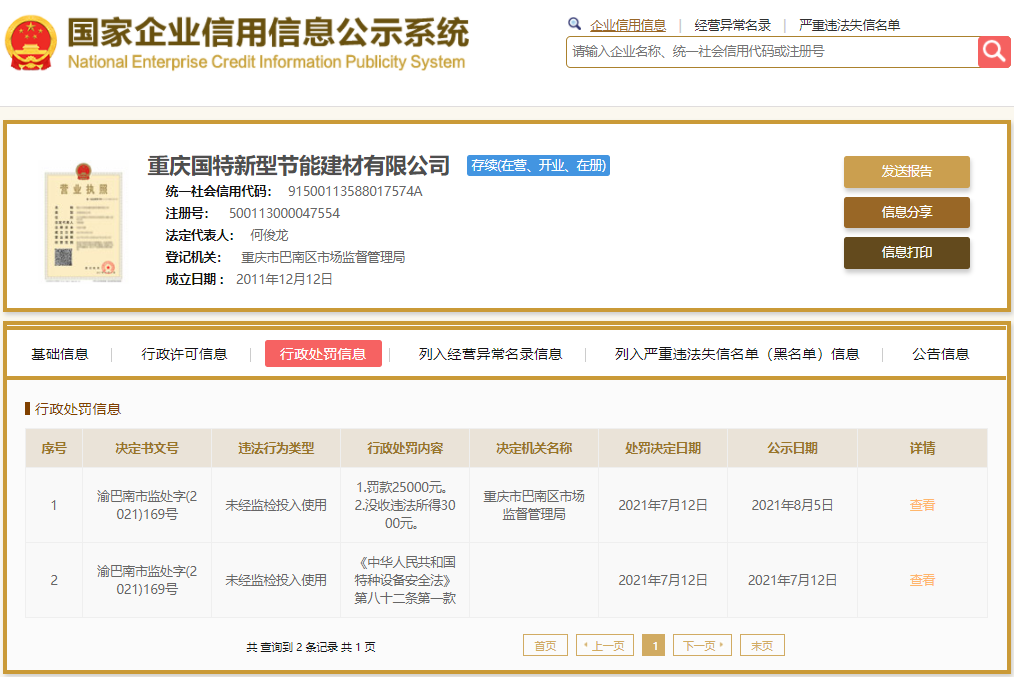Screen dimensions: 1014x677
Task: Click the 发送报告 button
Action: [907, 171]
